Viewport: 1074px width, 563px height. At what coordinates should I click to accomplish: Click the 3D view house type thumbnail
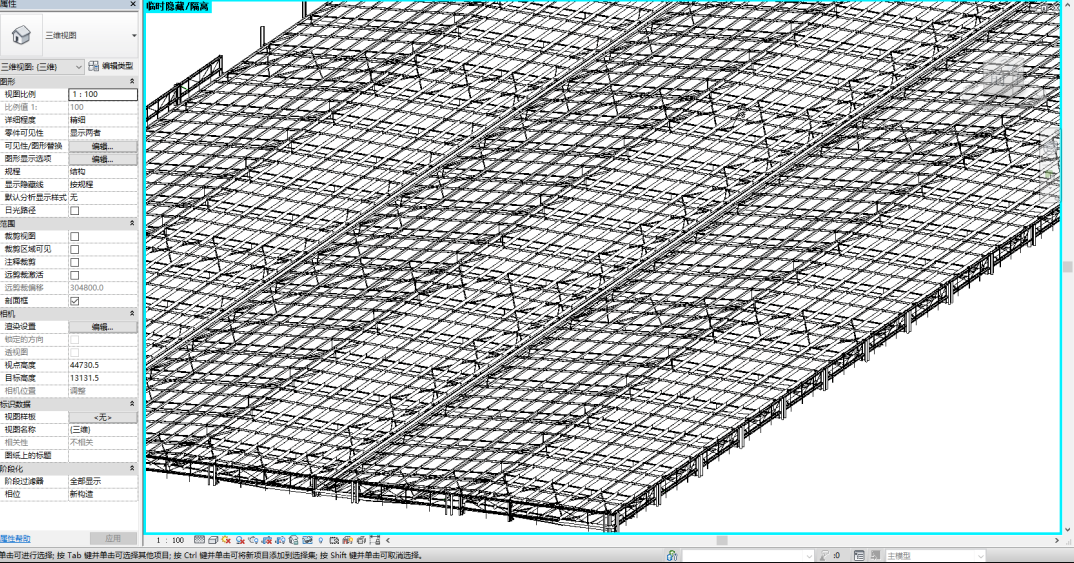(x=21, y=35)
